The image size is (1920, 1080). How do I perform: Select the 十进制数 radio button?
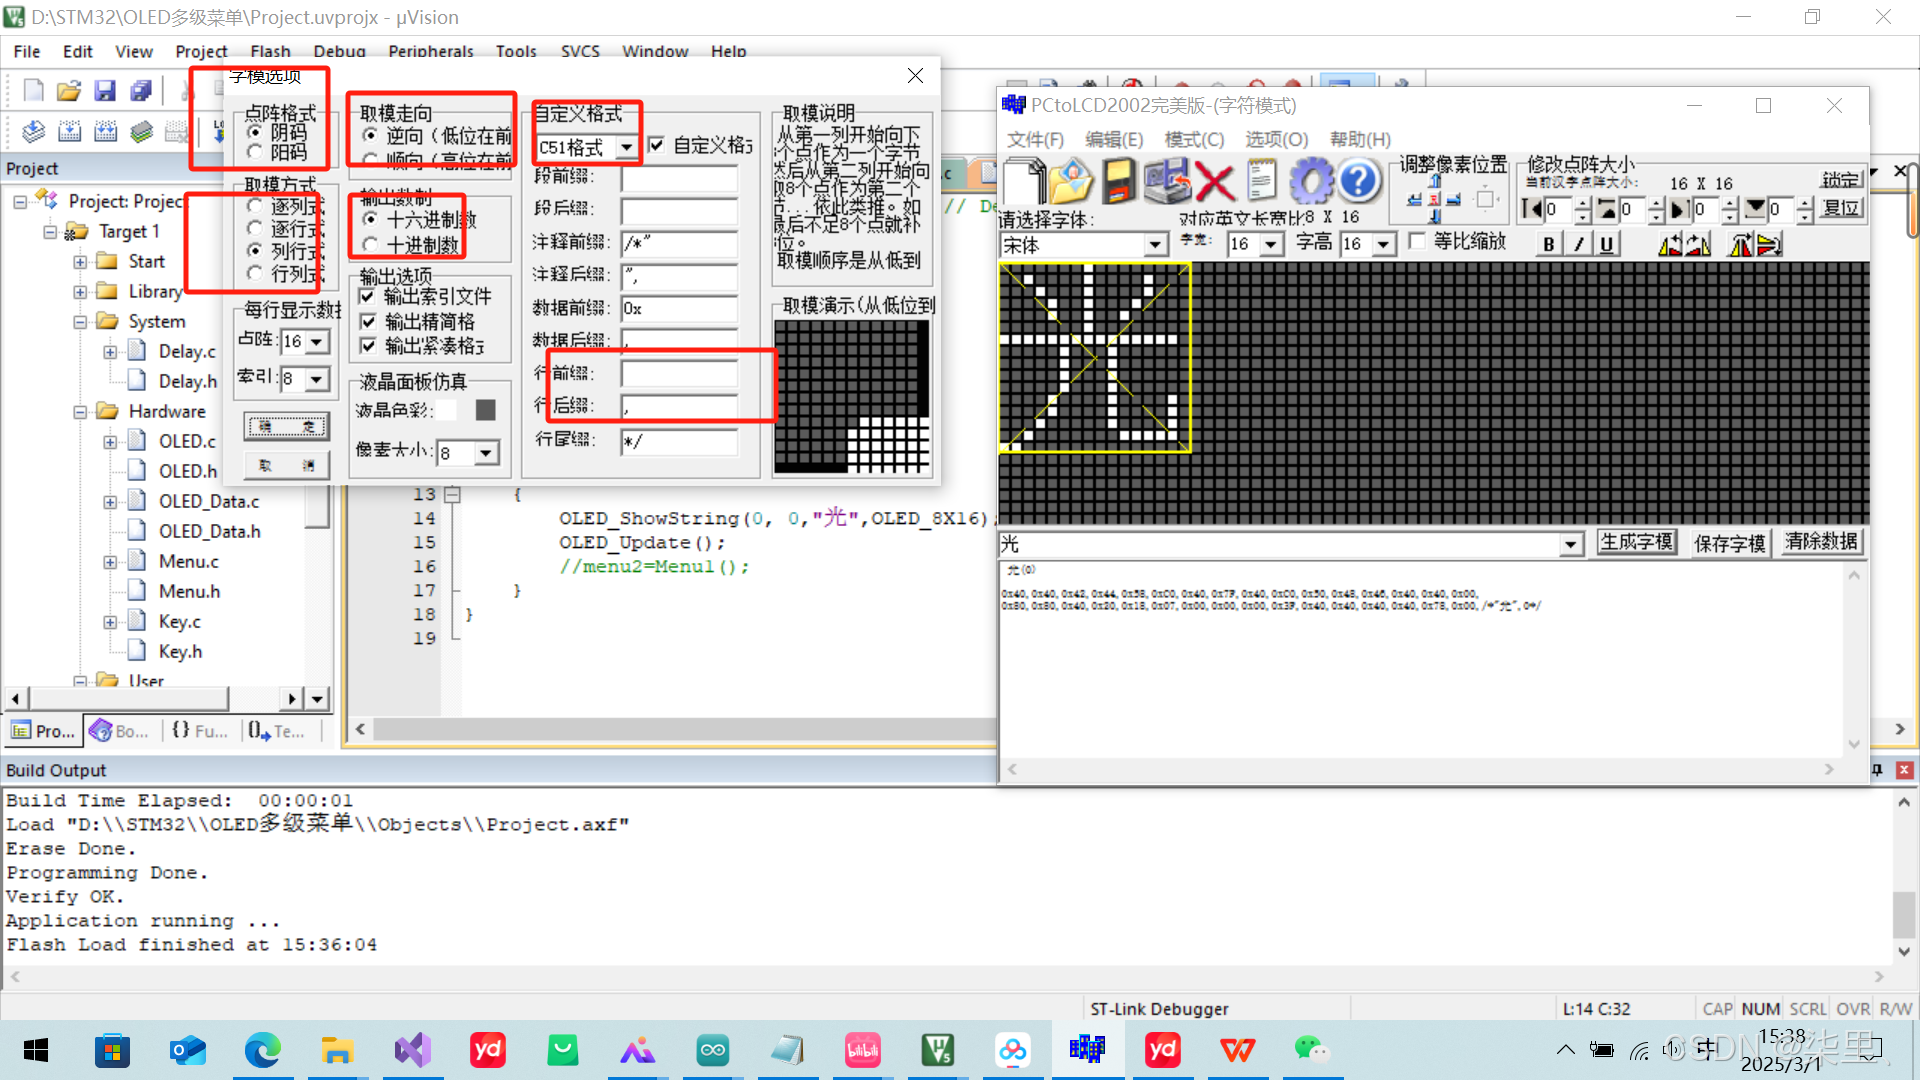point(371,245)
